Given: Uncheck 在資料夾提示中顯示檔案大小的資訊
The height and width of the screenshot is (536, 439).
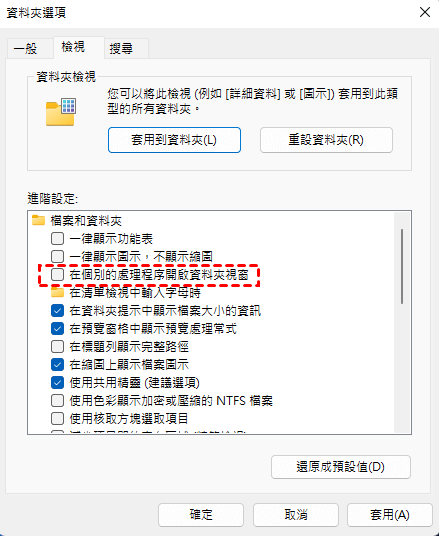Looking at the screenshot, I should pos(57,311).
